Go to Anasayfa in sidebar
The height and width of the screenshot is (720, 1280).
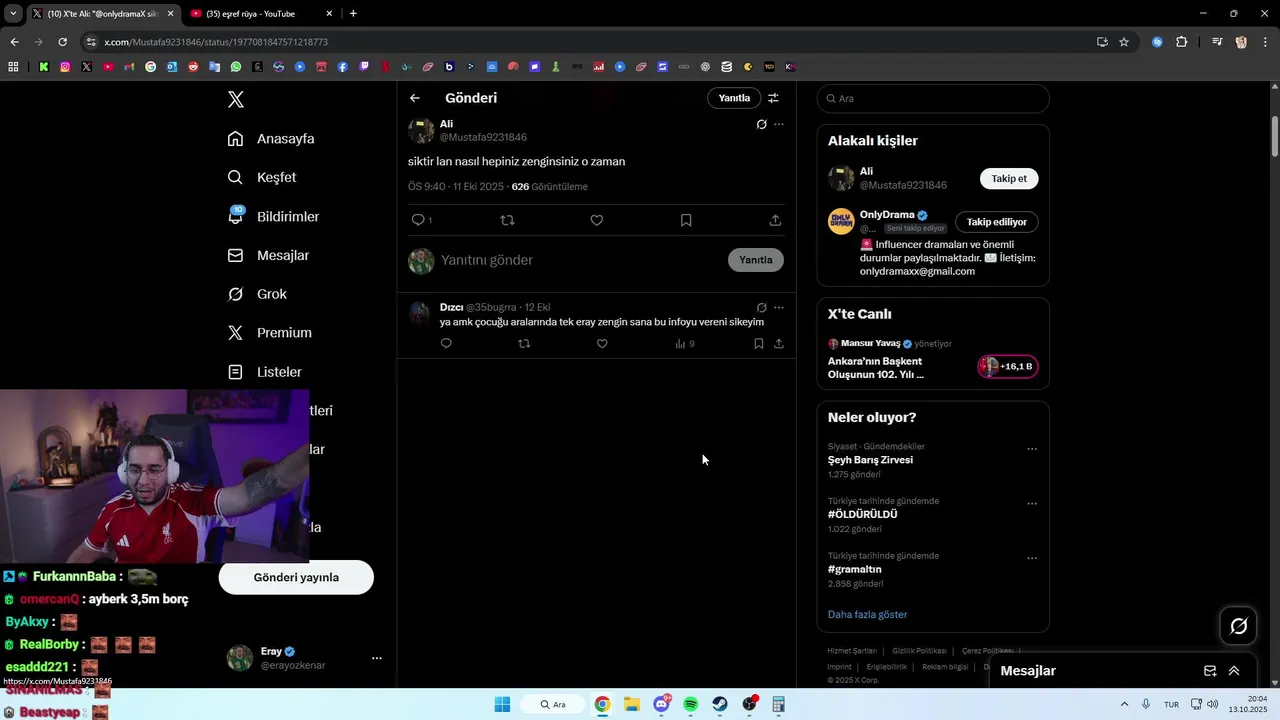pyautogui.click(x=271, y=139)
